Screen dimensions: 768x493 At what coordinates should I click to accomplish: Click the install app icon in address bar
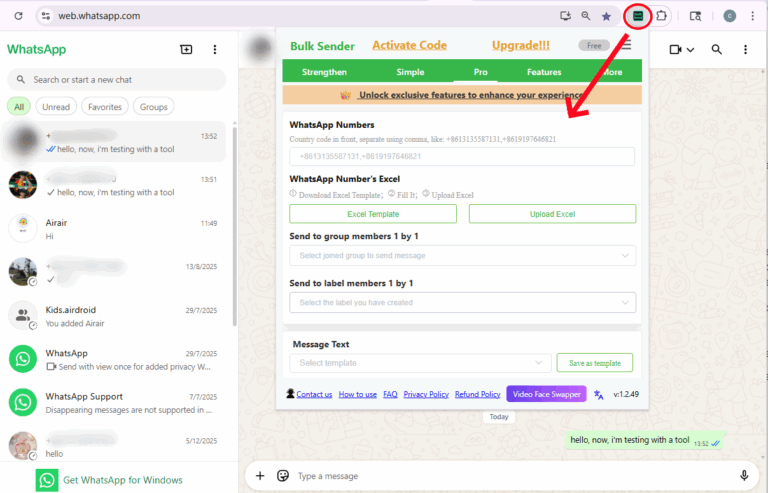(x=565, y=16)
